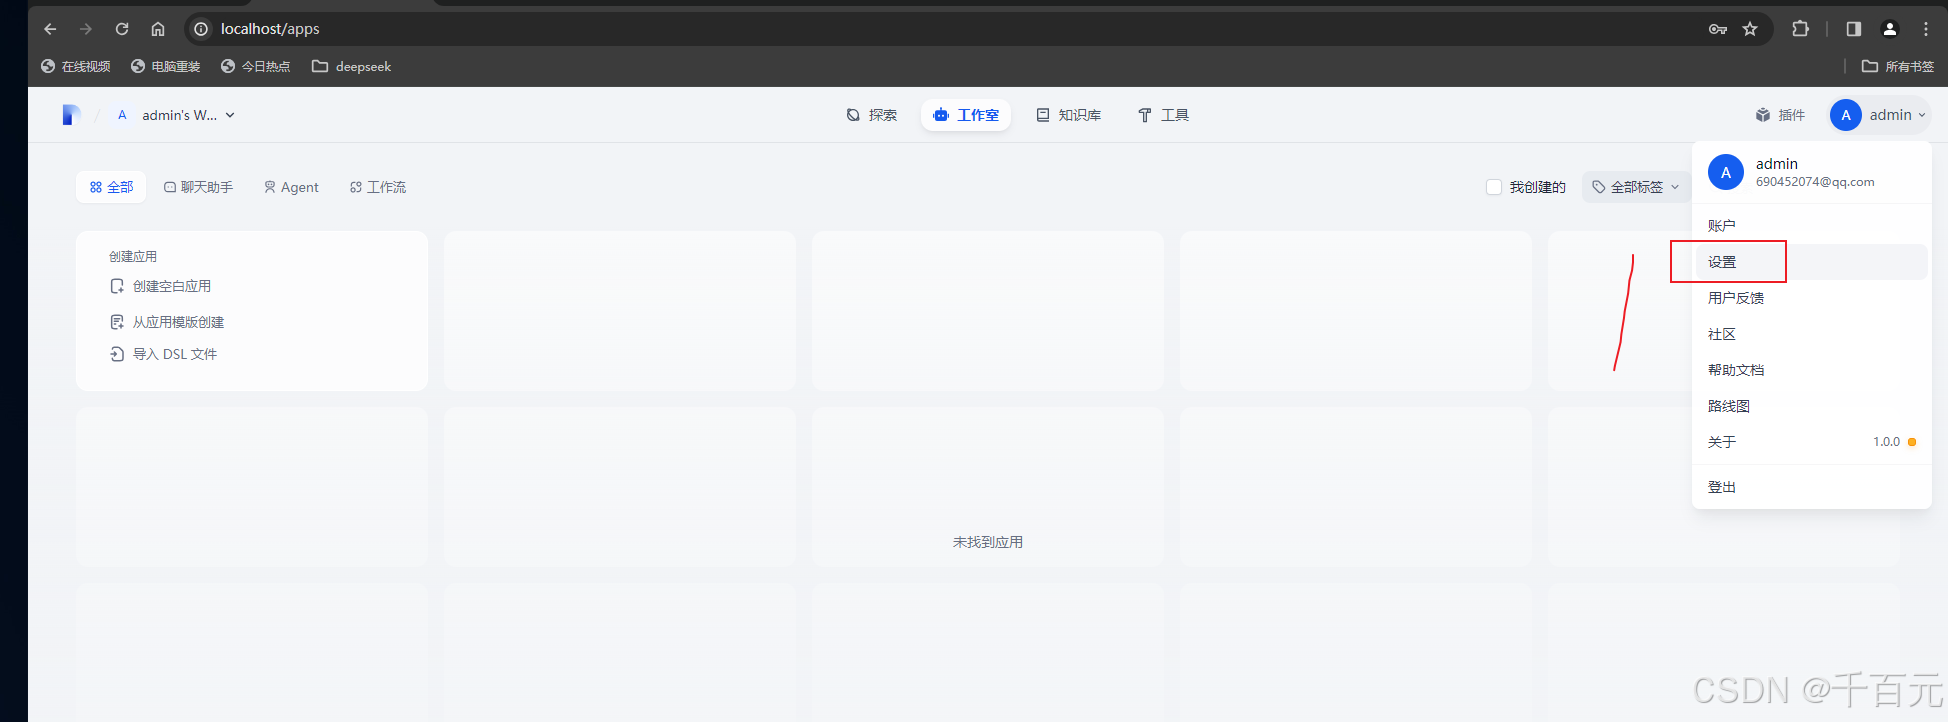
Task: Collapse the admin account dropdown
Action: point(1879,115)
